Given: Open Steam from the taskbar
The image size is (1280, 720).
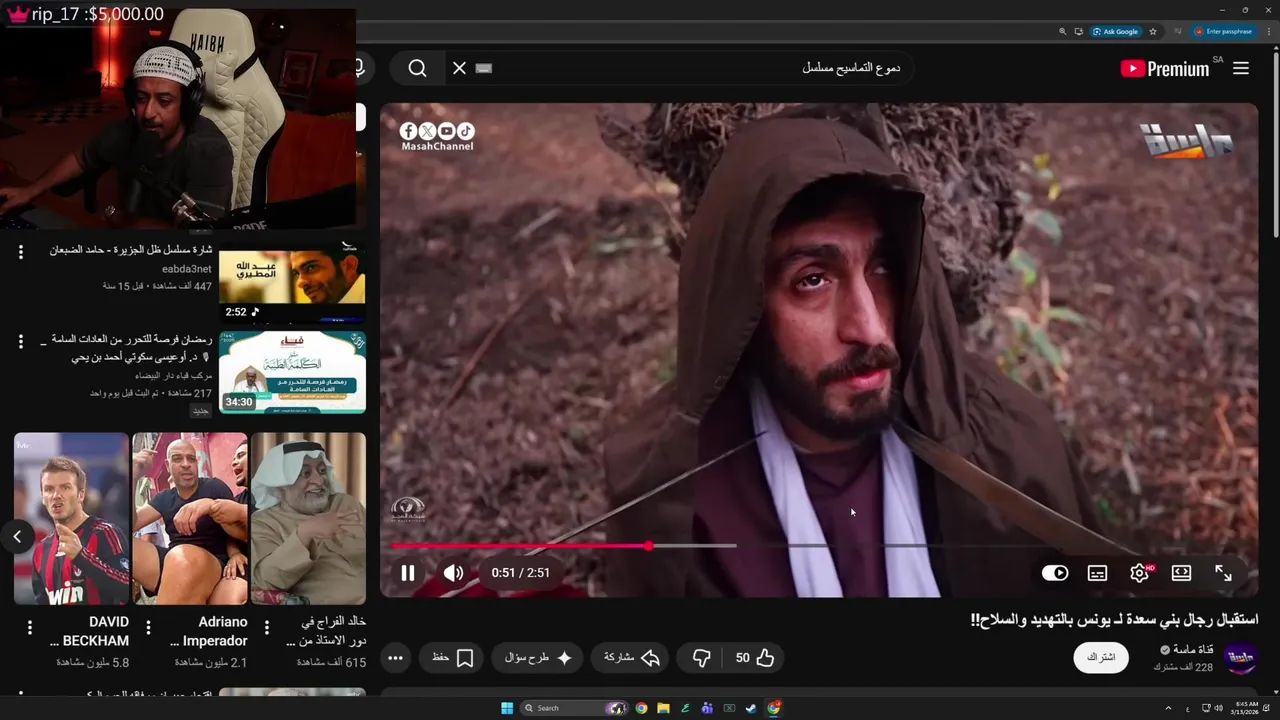Looking at the screenshot, I should pyautogui.click(x=751, y=708).
